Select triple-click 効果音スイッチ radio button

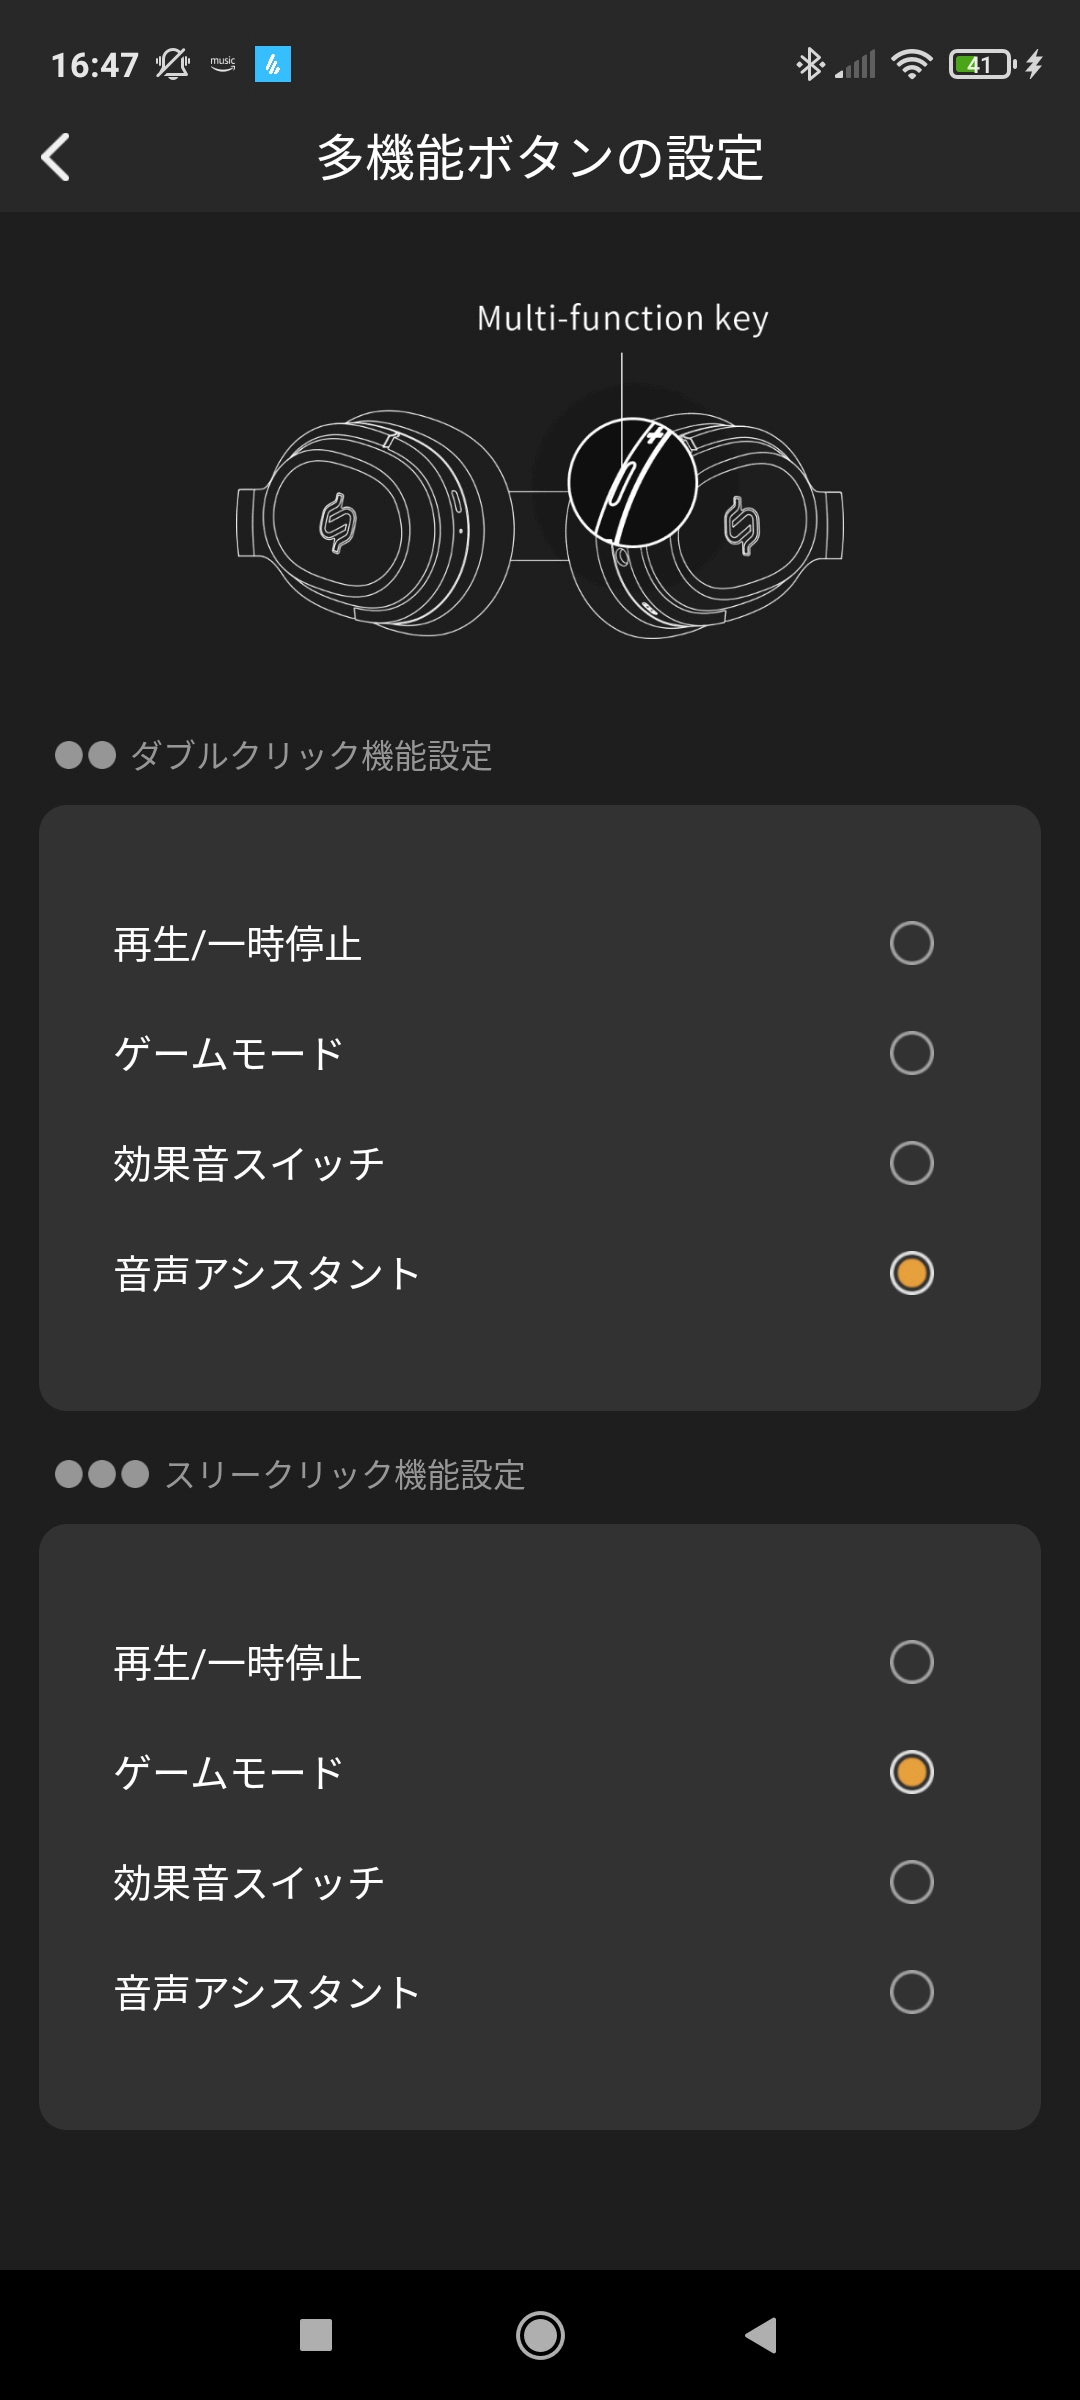tap(911, 1882)
